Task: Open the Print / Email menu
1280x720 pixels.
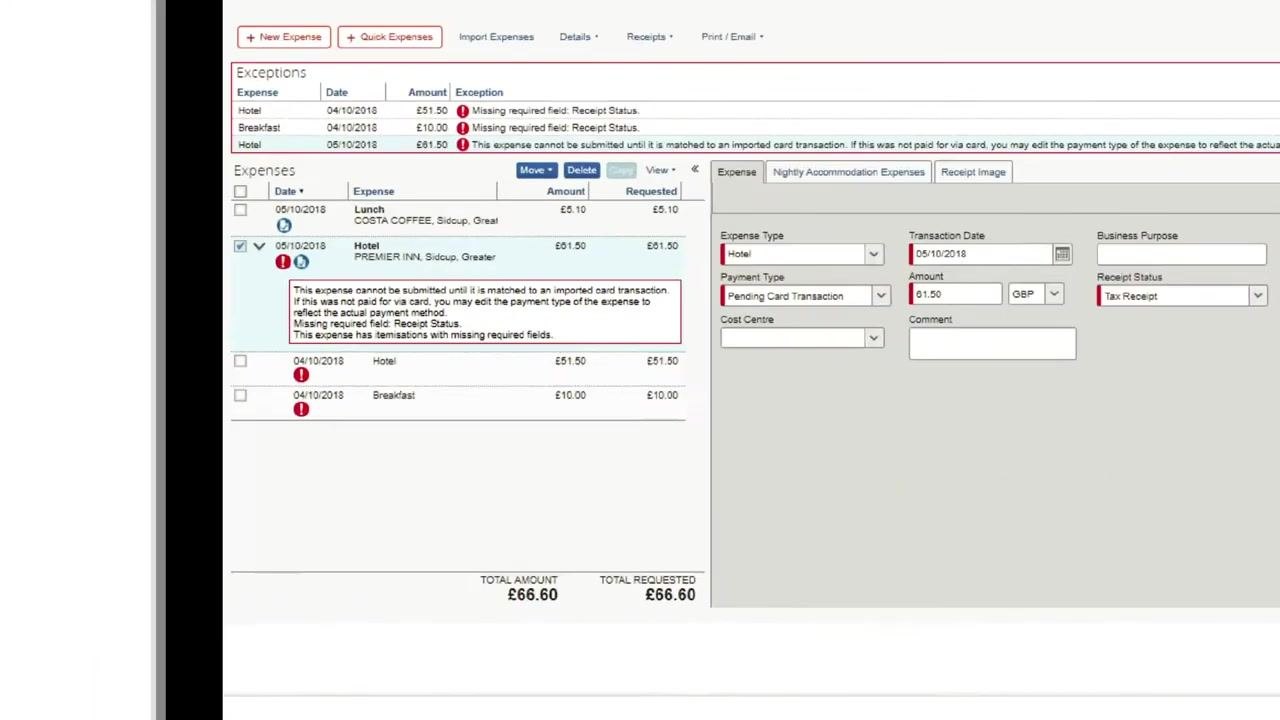Action: (732, 37)
